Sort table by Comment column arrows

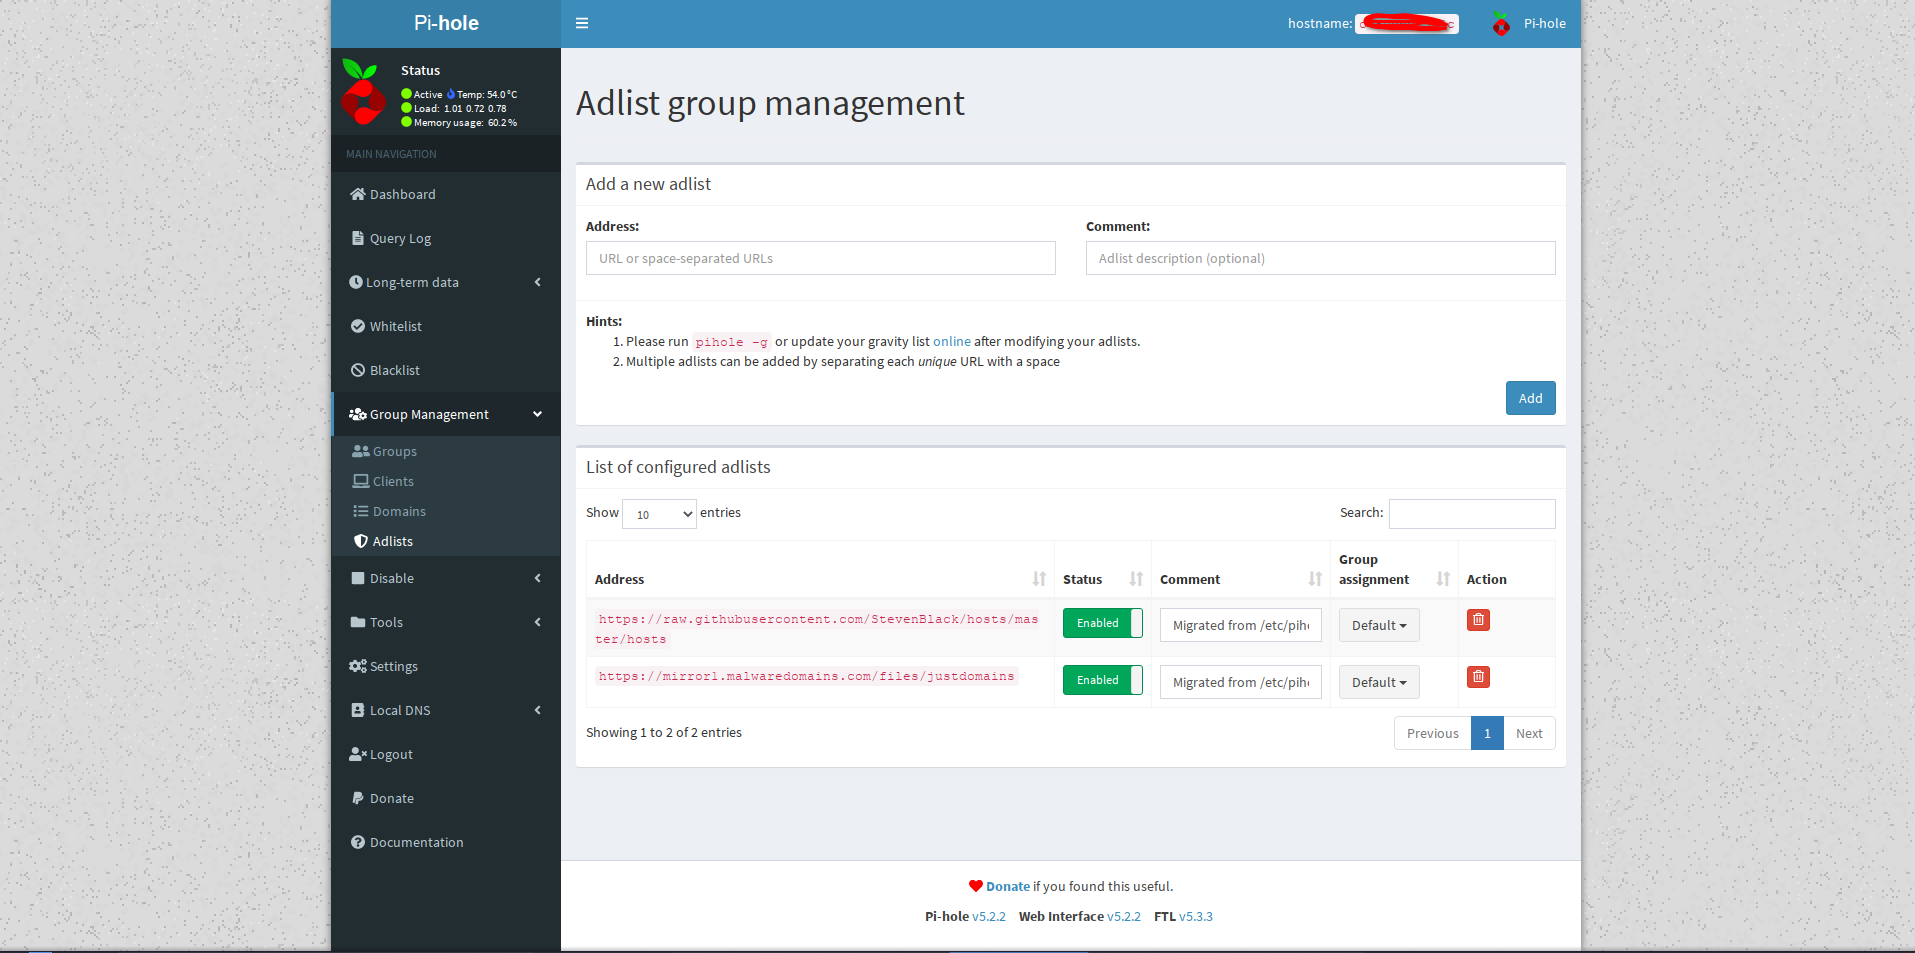(x=1315, y=579)
